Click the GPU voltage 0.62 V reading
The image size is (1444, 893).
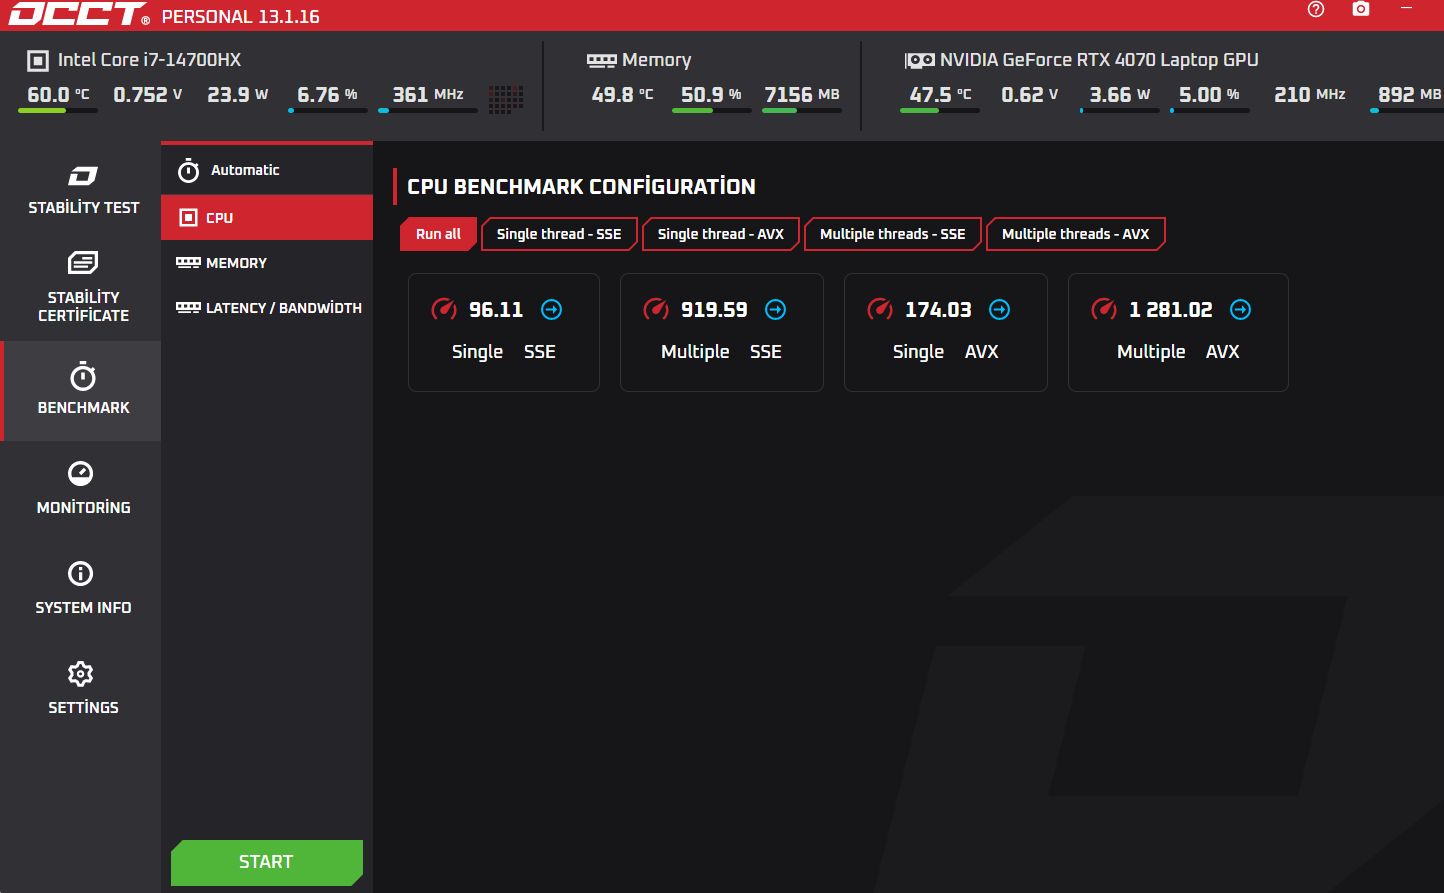1030,95
